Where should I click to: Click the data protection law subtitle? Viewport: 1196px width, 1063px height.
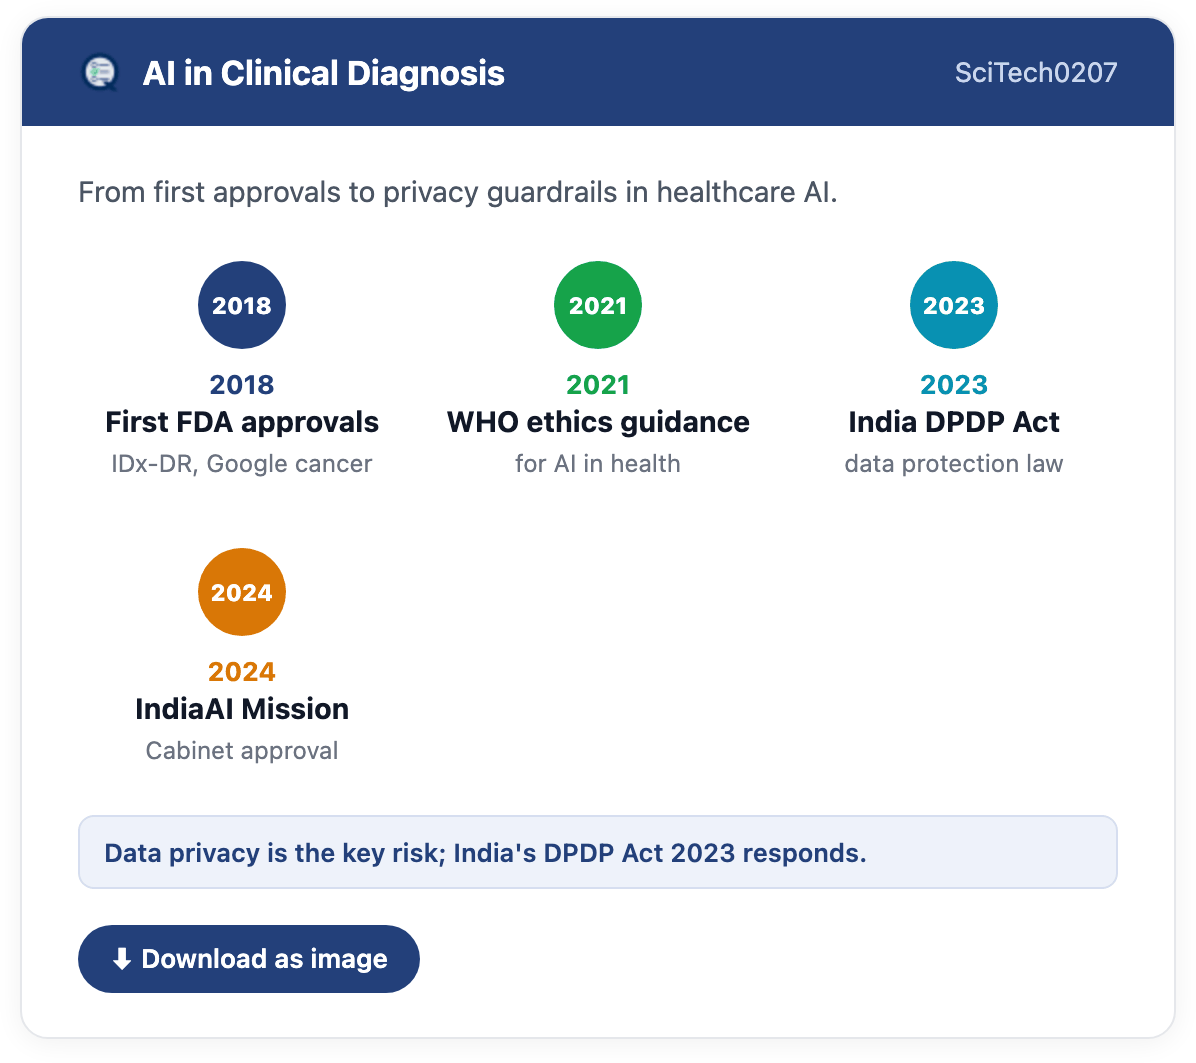[x=953, y=464]
